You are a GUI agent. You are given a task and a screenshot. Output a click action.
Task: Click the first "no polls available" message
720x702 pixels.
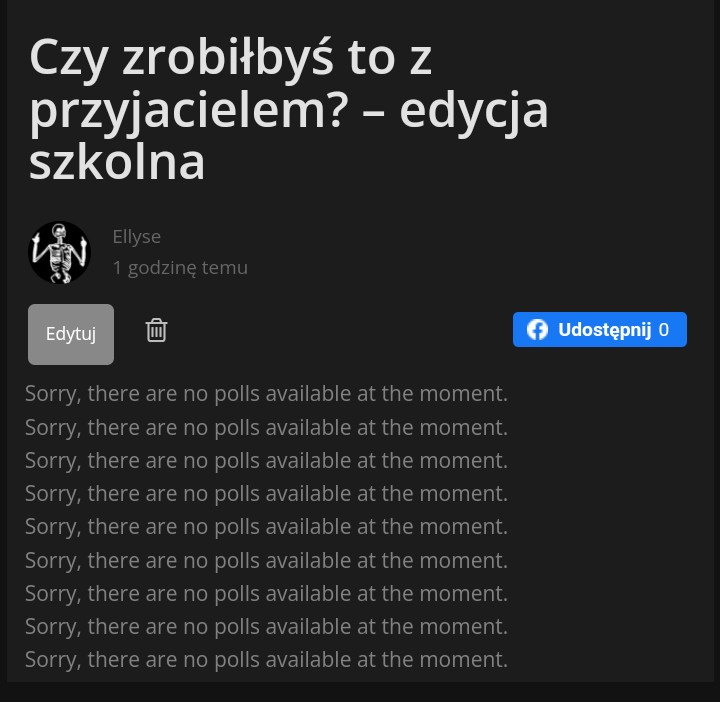[266, 393]
